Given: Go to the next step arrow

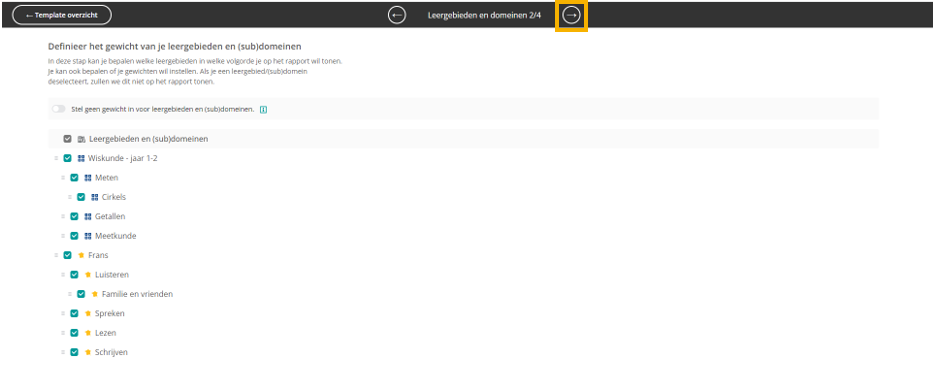Looking at the screenshot, I should click(x=571, y=15).
